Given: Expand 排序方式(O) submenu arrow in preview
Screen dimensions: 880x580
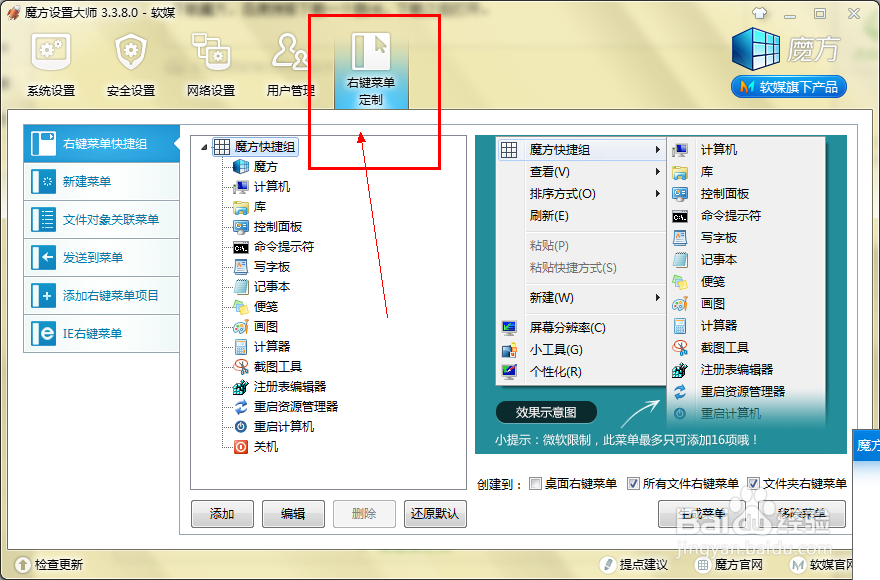Looking at the screenshot, I should click(657, 194).
